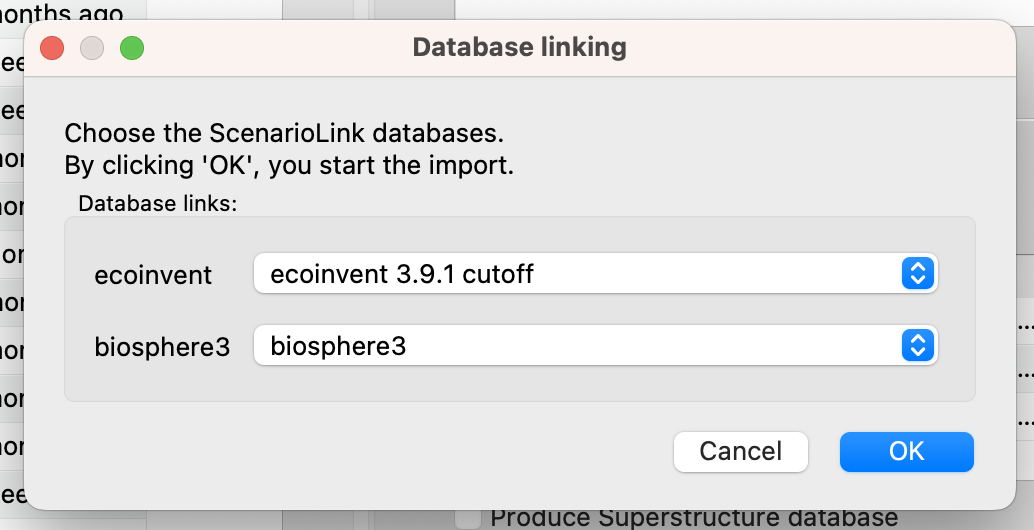Click the ecoinvent 3.9.1 cutoff selected text
The width and height of the screenshot is (1034, 530).
402,274
